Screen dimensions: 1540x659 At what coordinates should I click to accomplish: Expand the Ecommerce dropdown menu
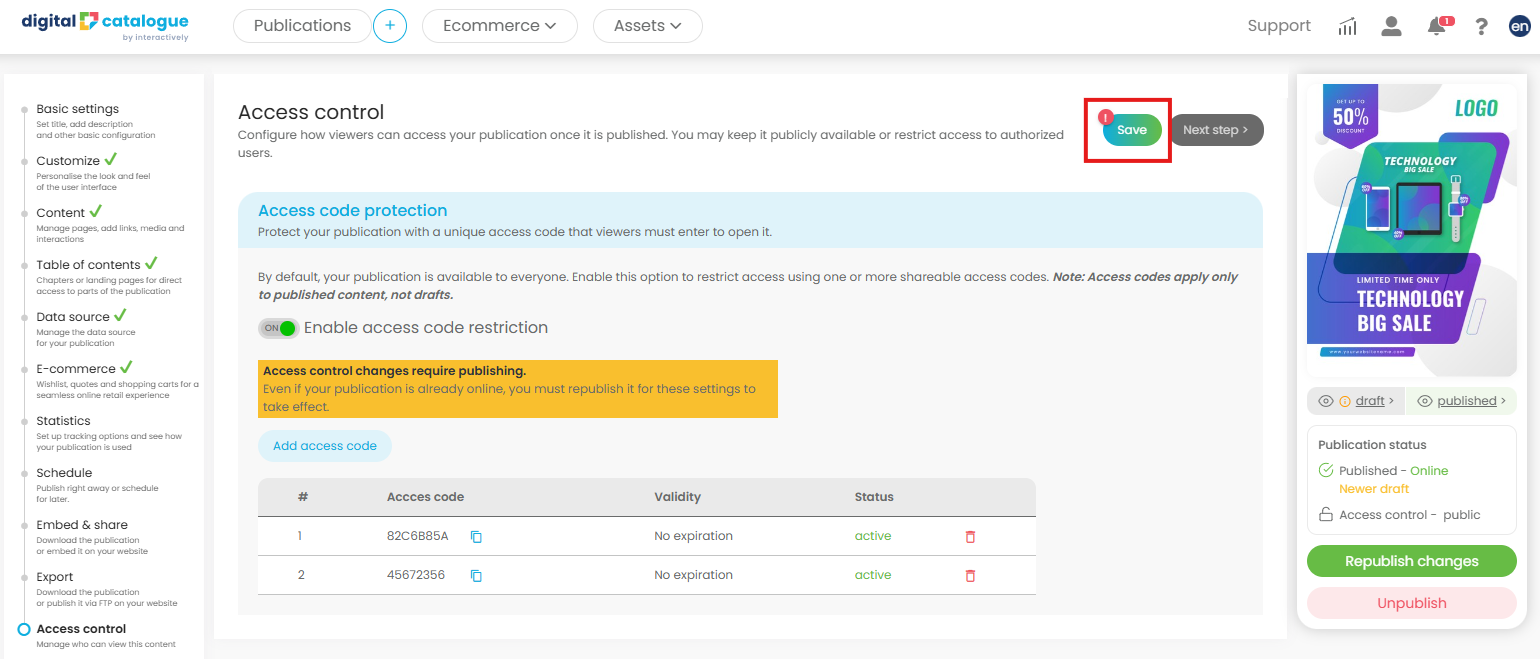point(500,26)
